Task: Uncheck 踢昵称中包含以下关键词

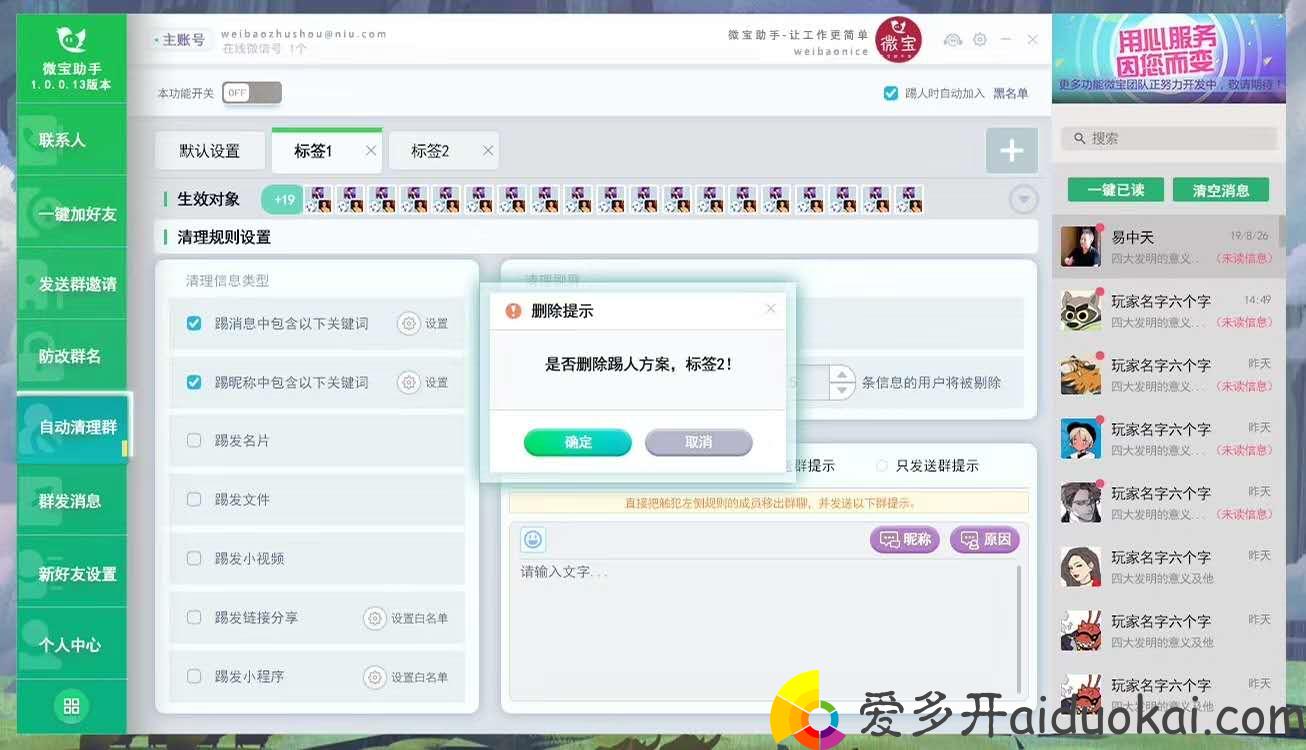Action: pyautogui.click(x=194, y=382)
